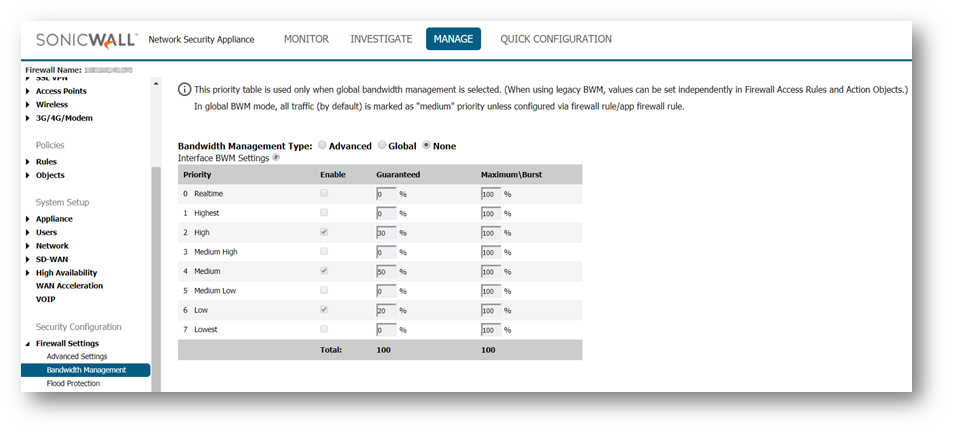
Task: Open Flood Protection page
Action: click(73, 383)
